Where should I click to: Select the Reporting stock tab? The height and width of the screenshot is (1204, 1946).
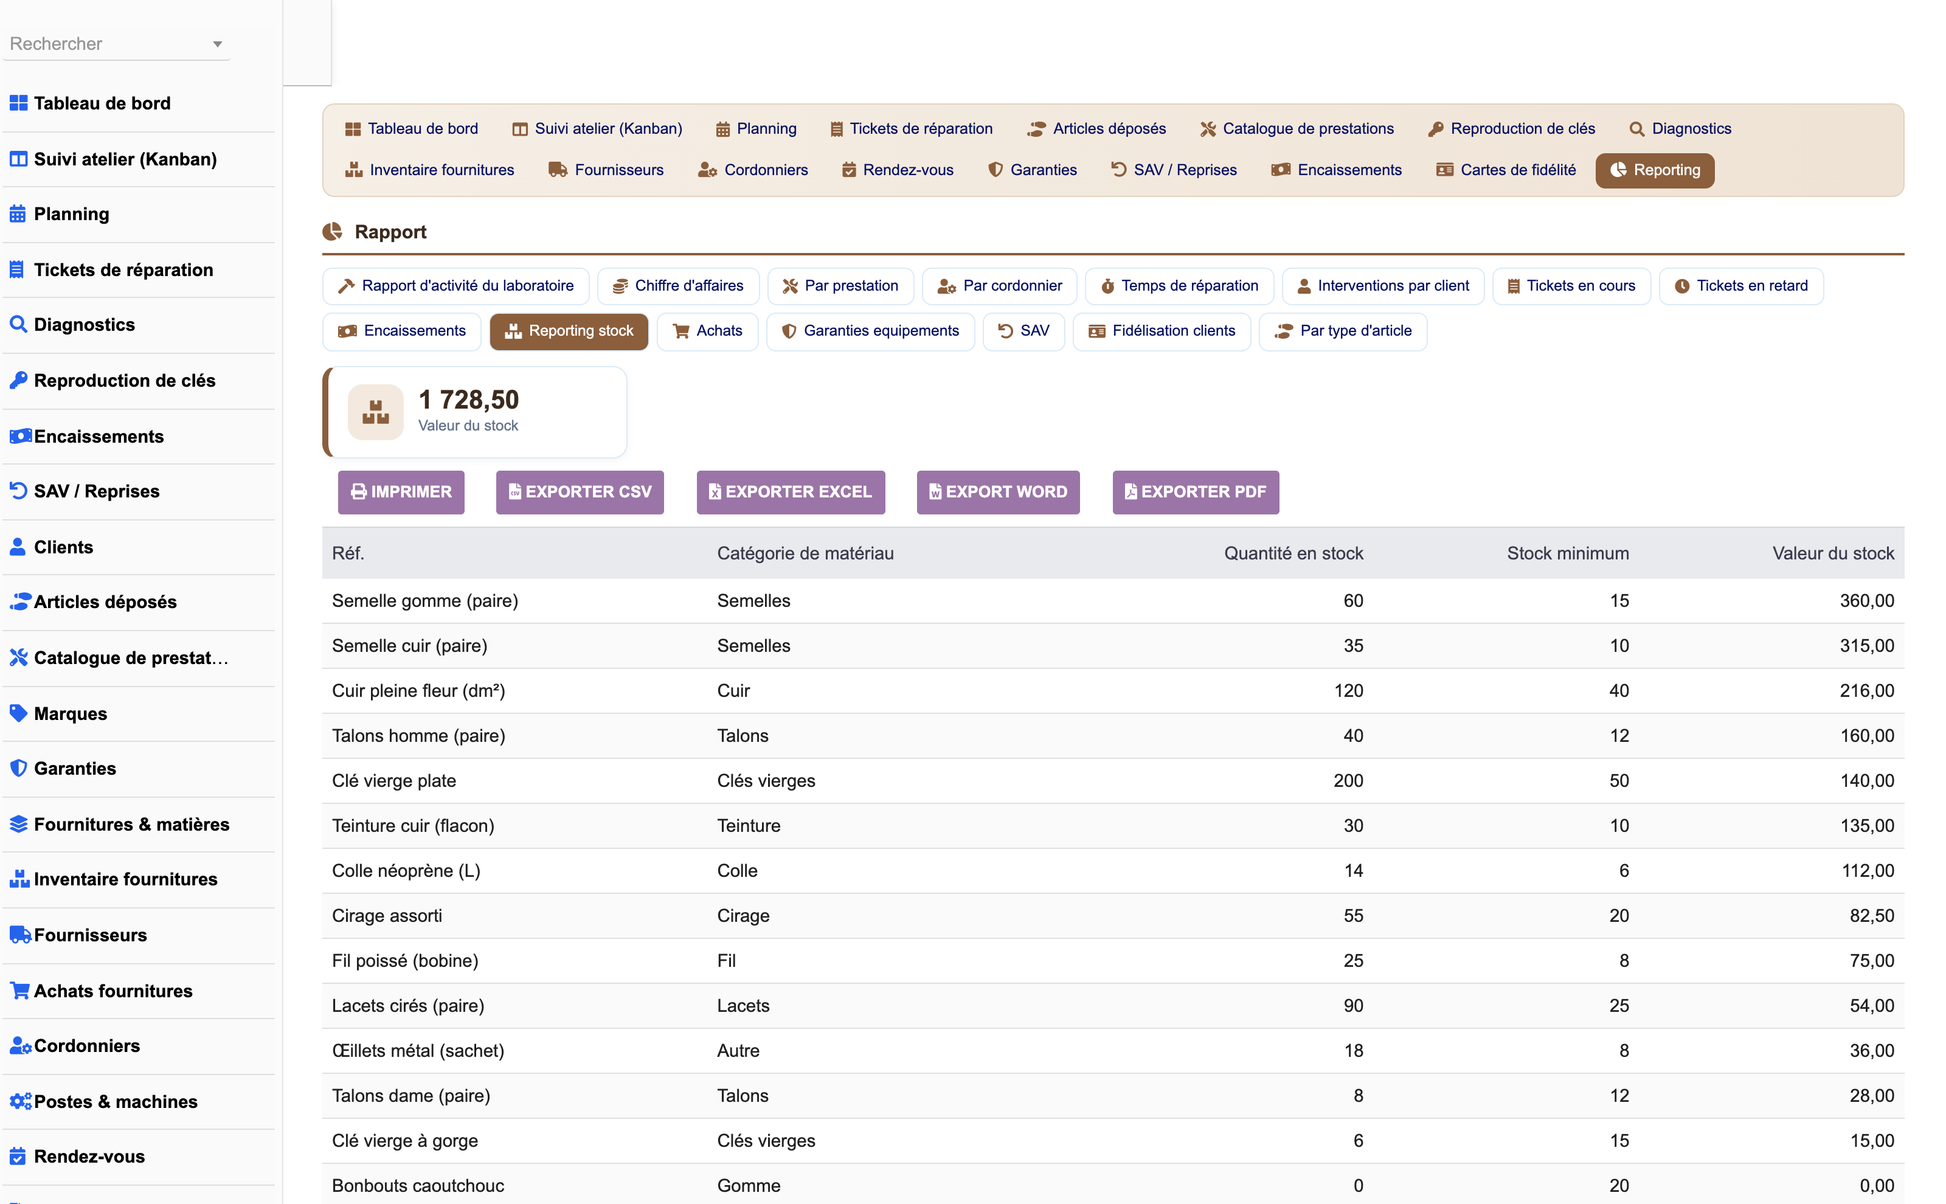coord(569,331)
